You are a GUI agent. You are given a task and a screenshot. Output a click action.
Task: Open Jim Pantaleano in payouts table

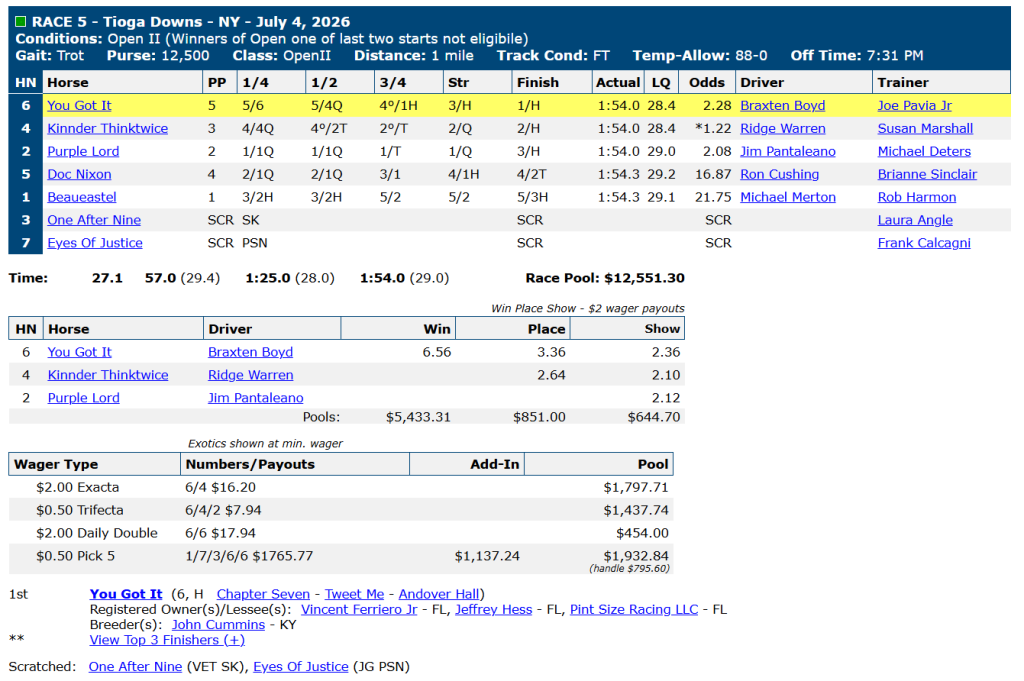[x=255, y=398]
